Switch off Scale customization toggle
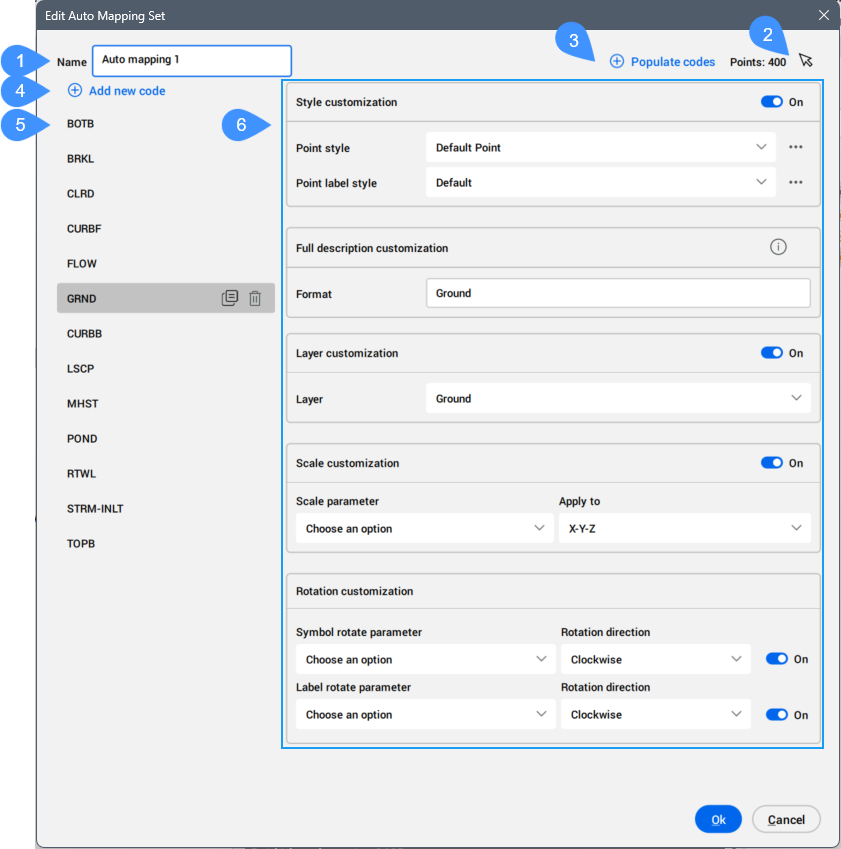This screenshot has height=849, width=841. 771,463
